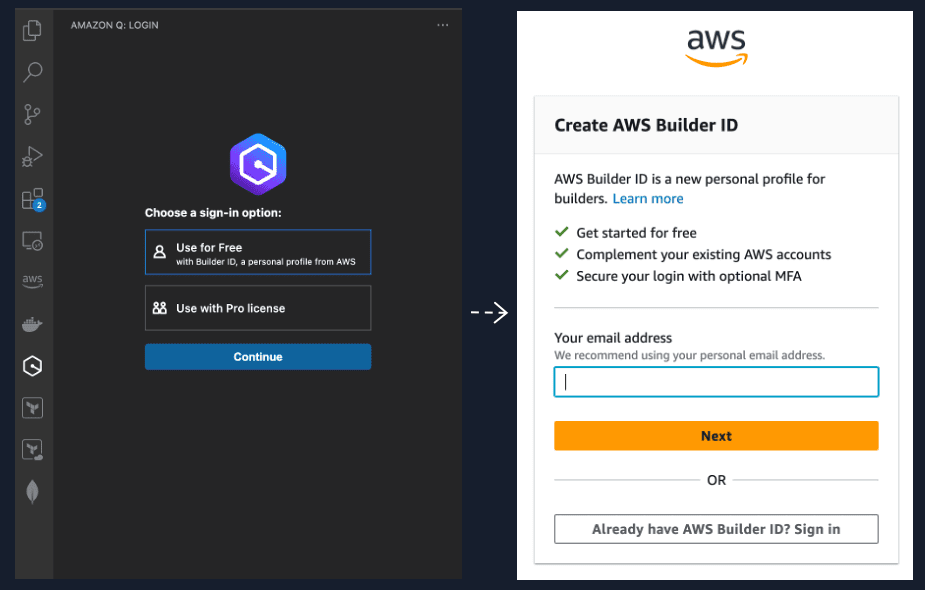
Task: Open the Search view magnifier icon
Action: [x=33, y=72]
